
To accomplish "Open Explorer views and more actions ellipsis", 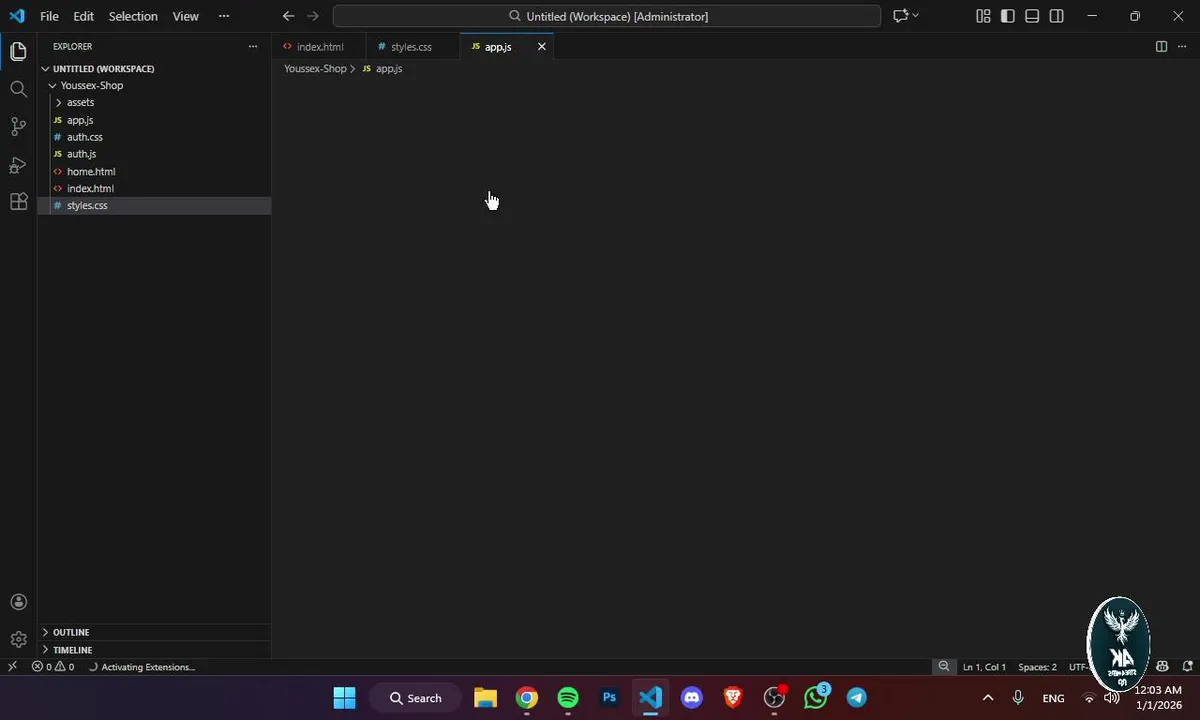I will (x=253, y=47).
